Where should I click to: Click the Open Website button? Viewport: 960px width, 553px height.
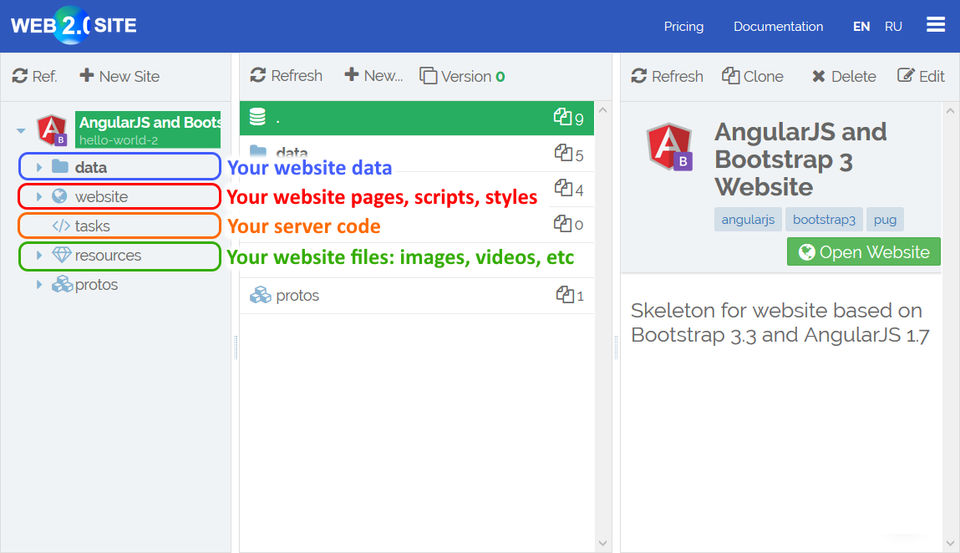pos(863,252)
